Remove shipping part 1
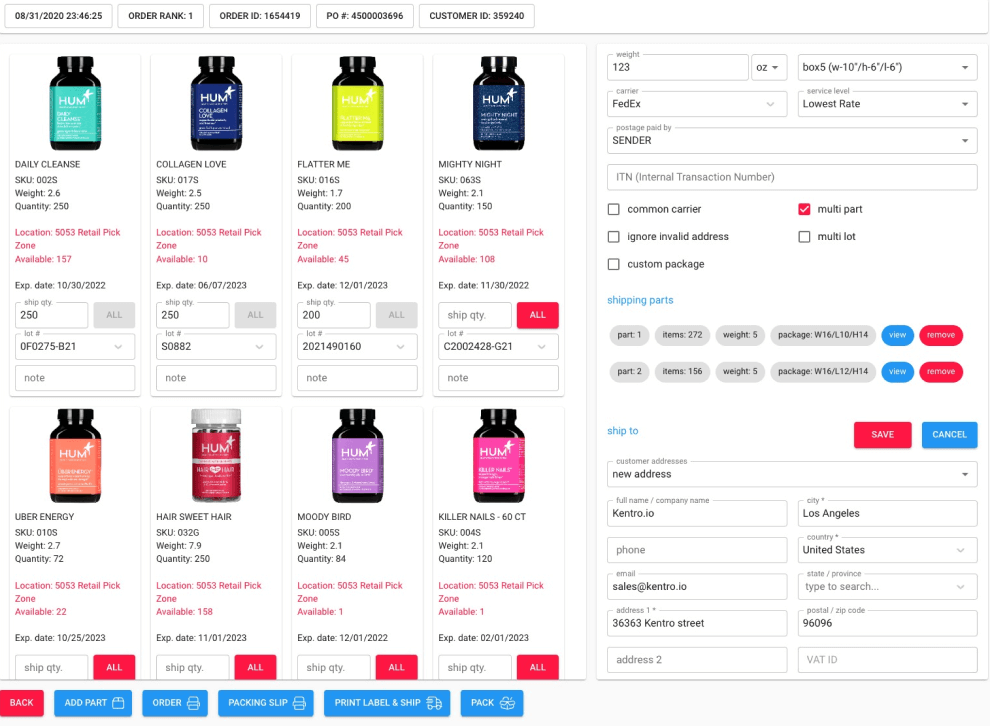The width and height of the screenshot is (990, 726). [941, 335]
